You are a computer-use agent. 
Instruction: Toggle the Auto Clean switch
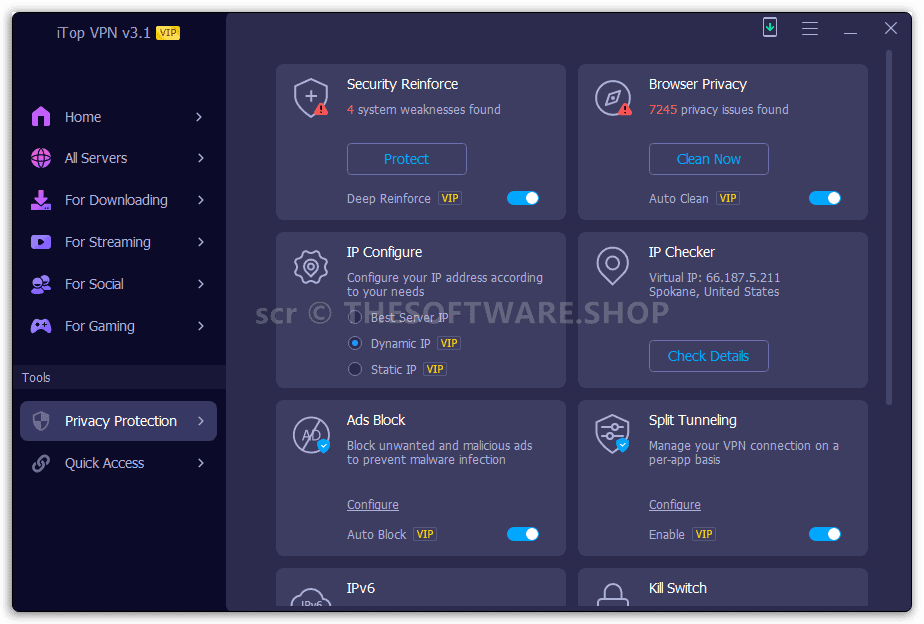click(x=824, y=199)
